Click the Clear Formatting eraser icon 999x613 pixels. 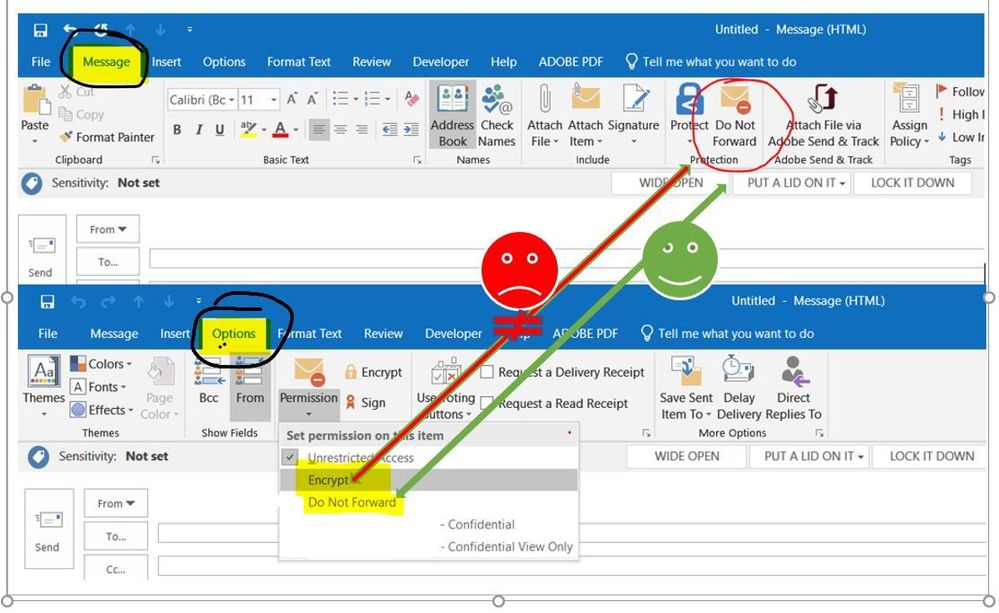[412, 99]
